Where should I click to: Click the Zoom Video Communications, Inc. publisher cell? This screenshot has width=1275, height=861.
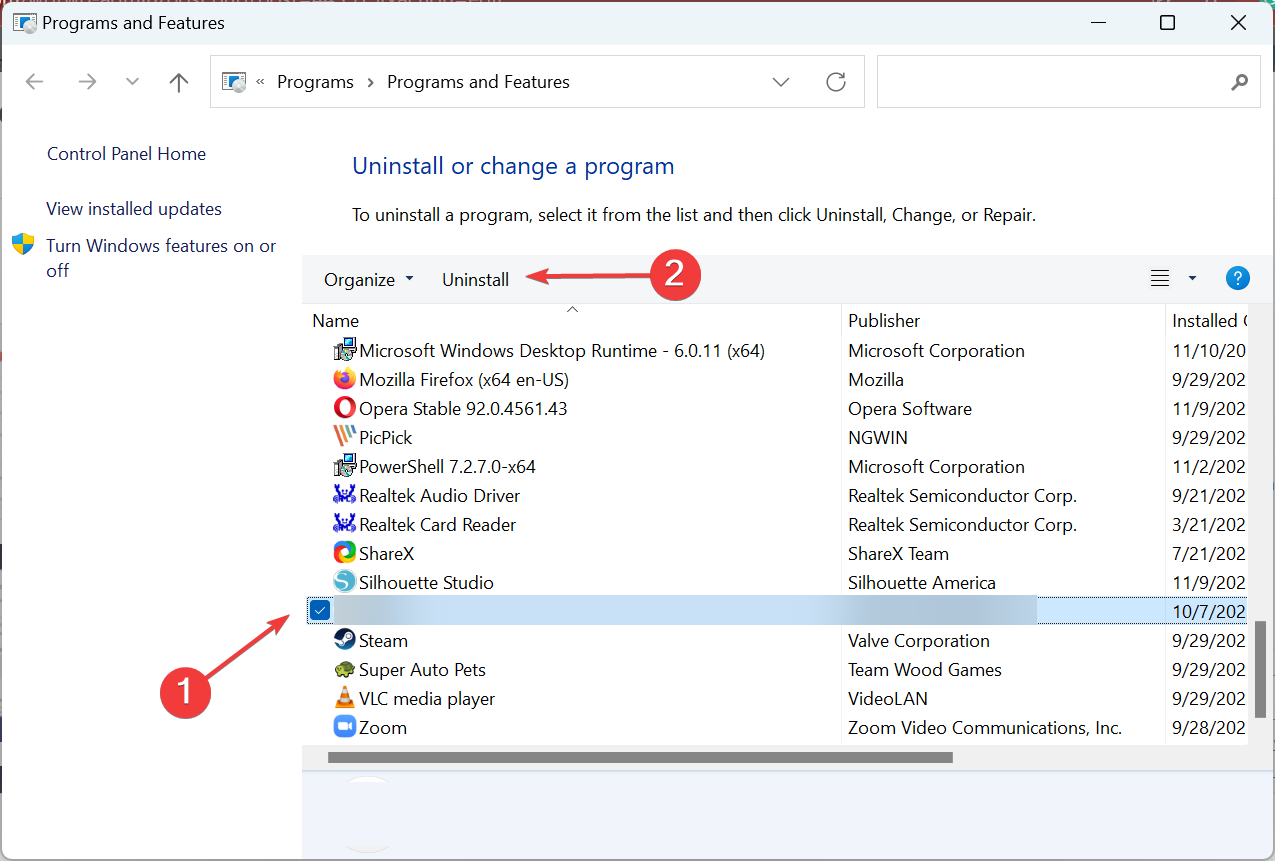[985, 728]
